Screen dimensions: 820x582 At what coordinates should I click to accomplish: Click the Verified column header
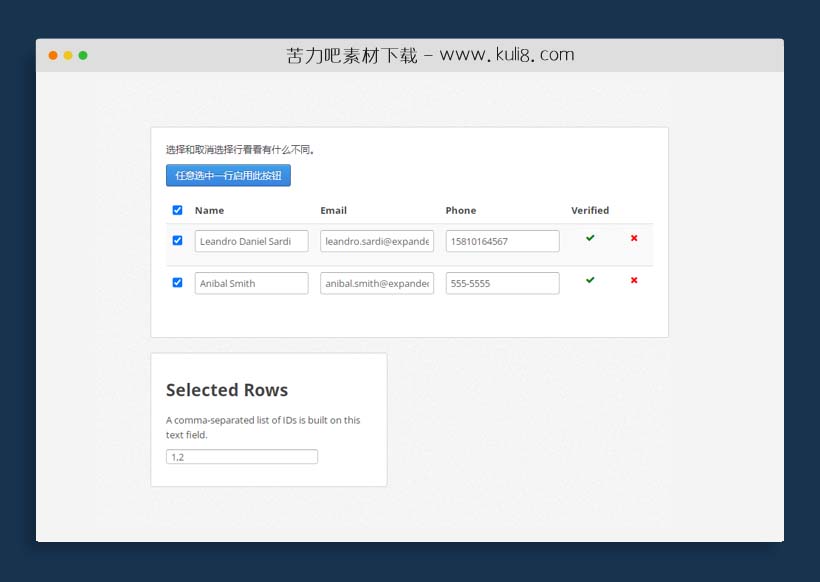coord(590,210)
